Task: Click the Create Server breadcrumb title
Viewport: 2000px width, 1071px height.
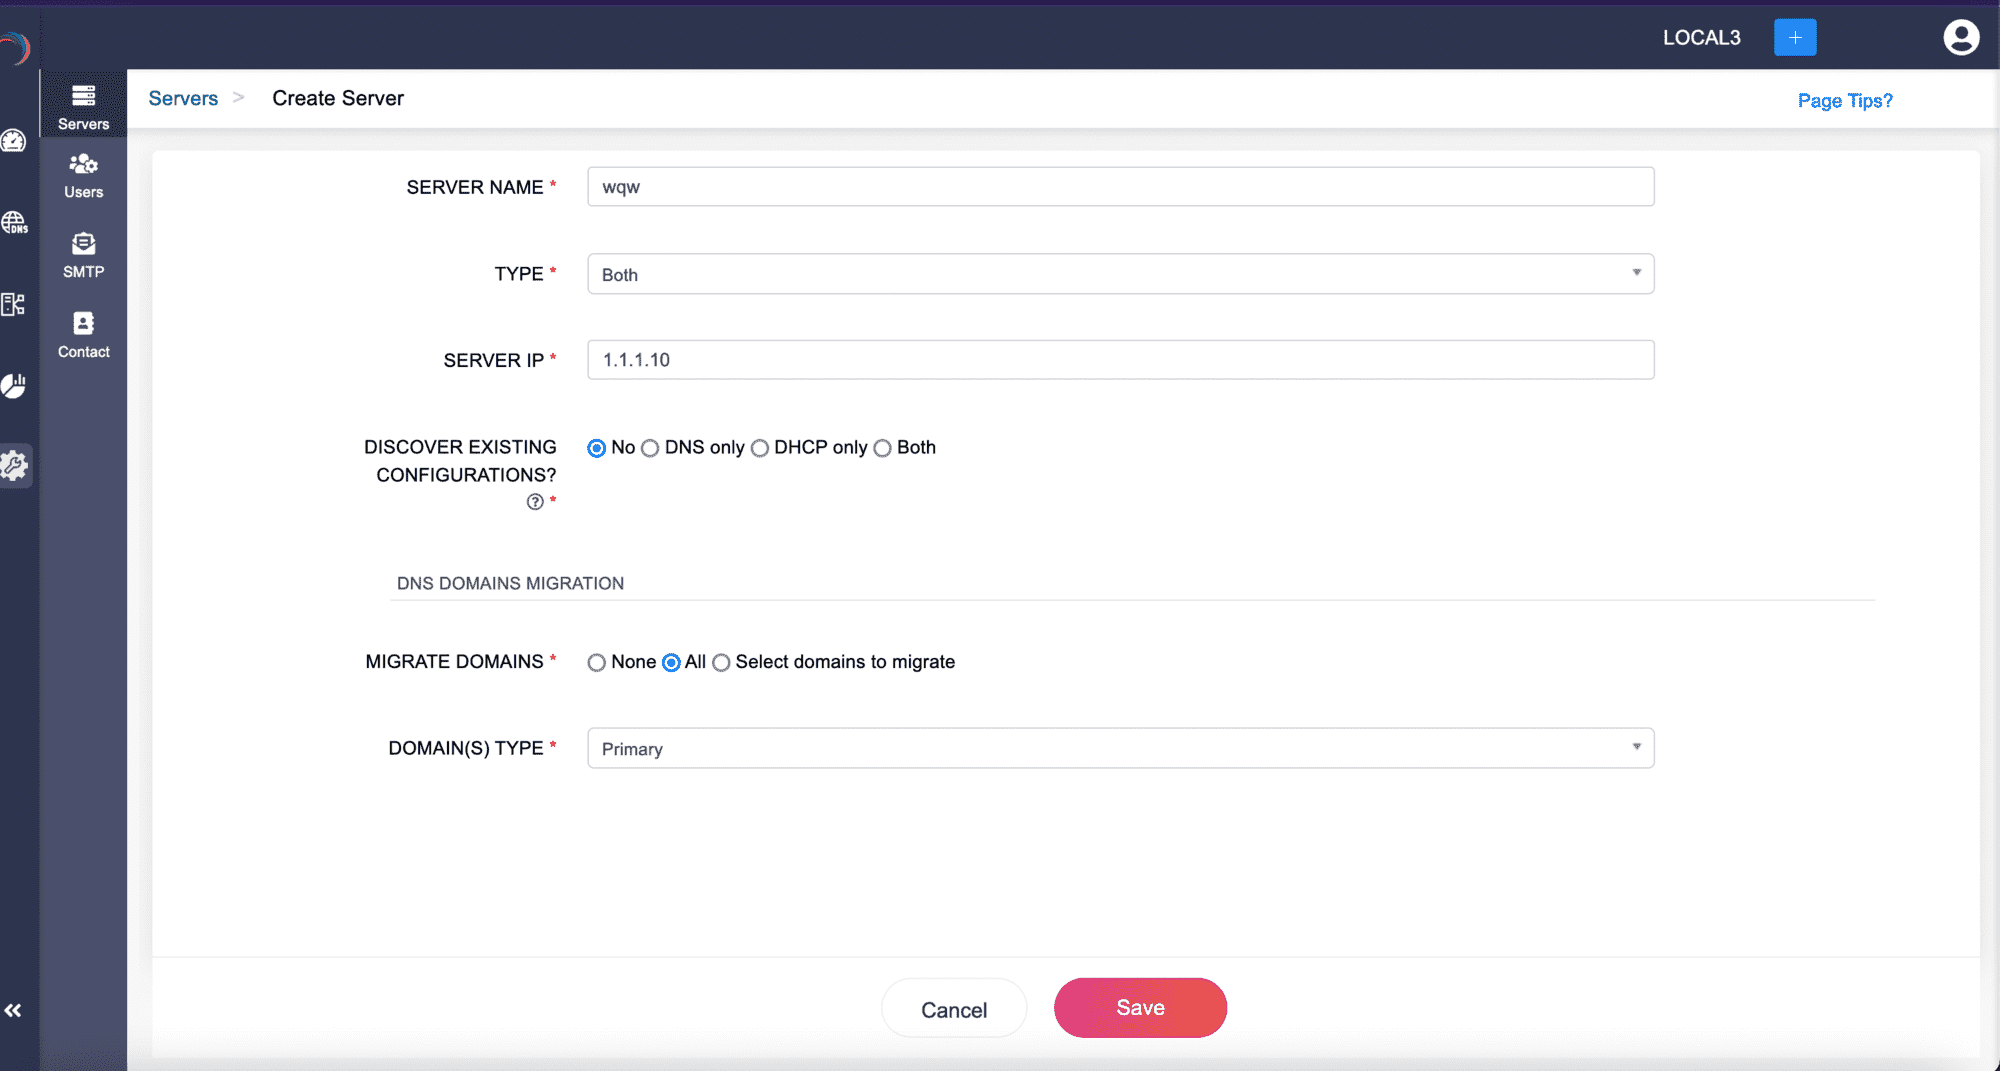Action: [x=338, y=98]
